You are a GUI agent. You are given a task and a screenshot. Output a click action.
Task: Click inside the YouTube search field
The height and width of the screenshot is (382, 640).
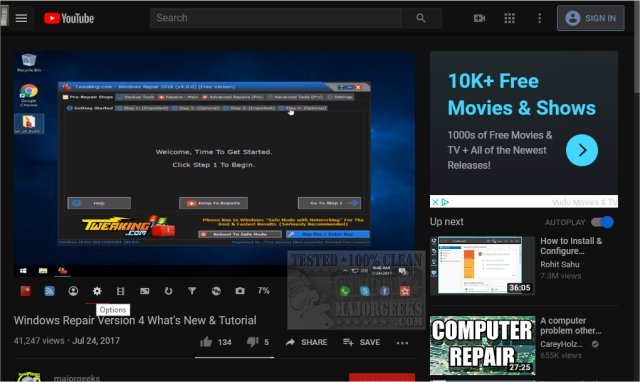276,18
